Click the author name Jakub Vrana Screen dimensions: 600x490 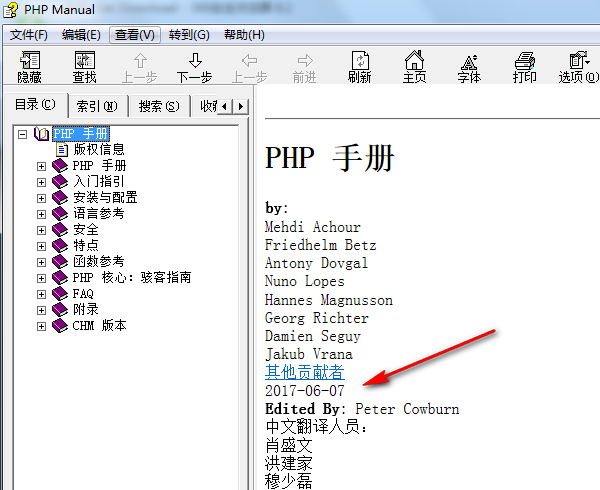[x=309, y=354]
